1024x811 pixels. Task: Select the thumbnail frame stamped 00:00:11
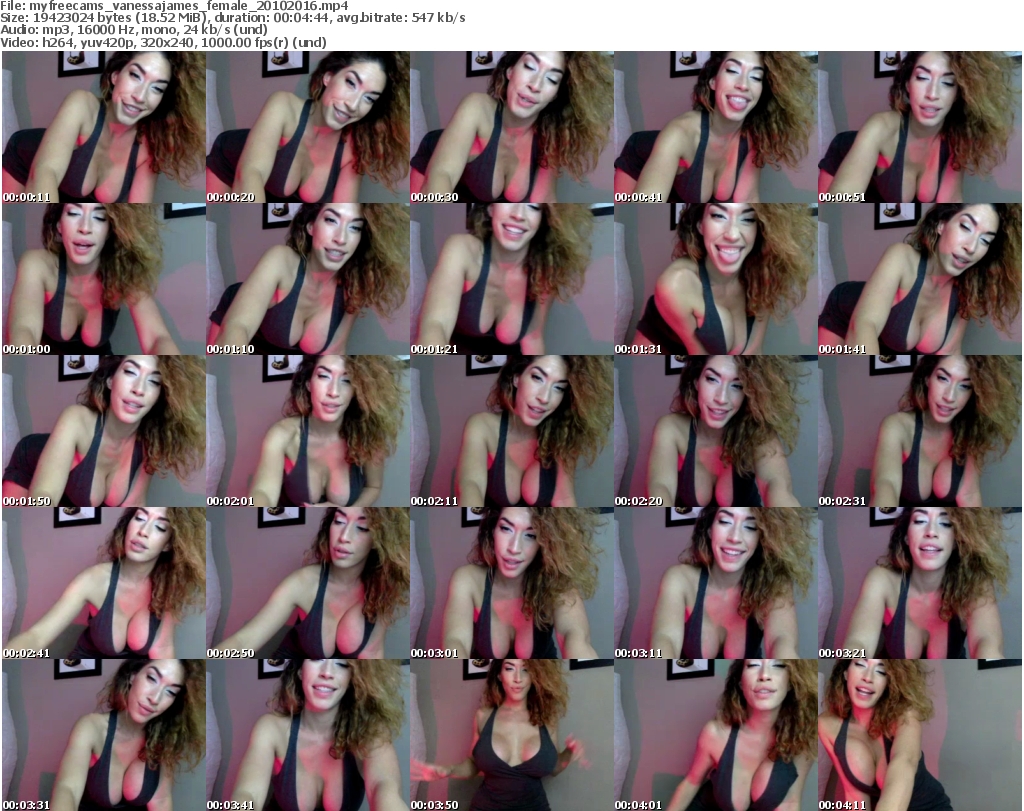[x=104, y=127]
